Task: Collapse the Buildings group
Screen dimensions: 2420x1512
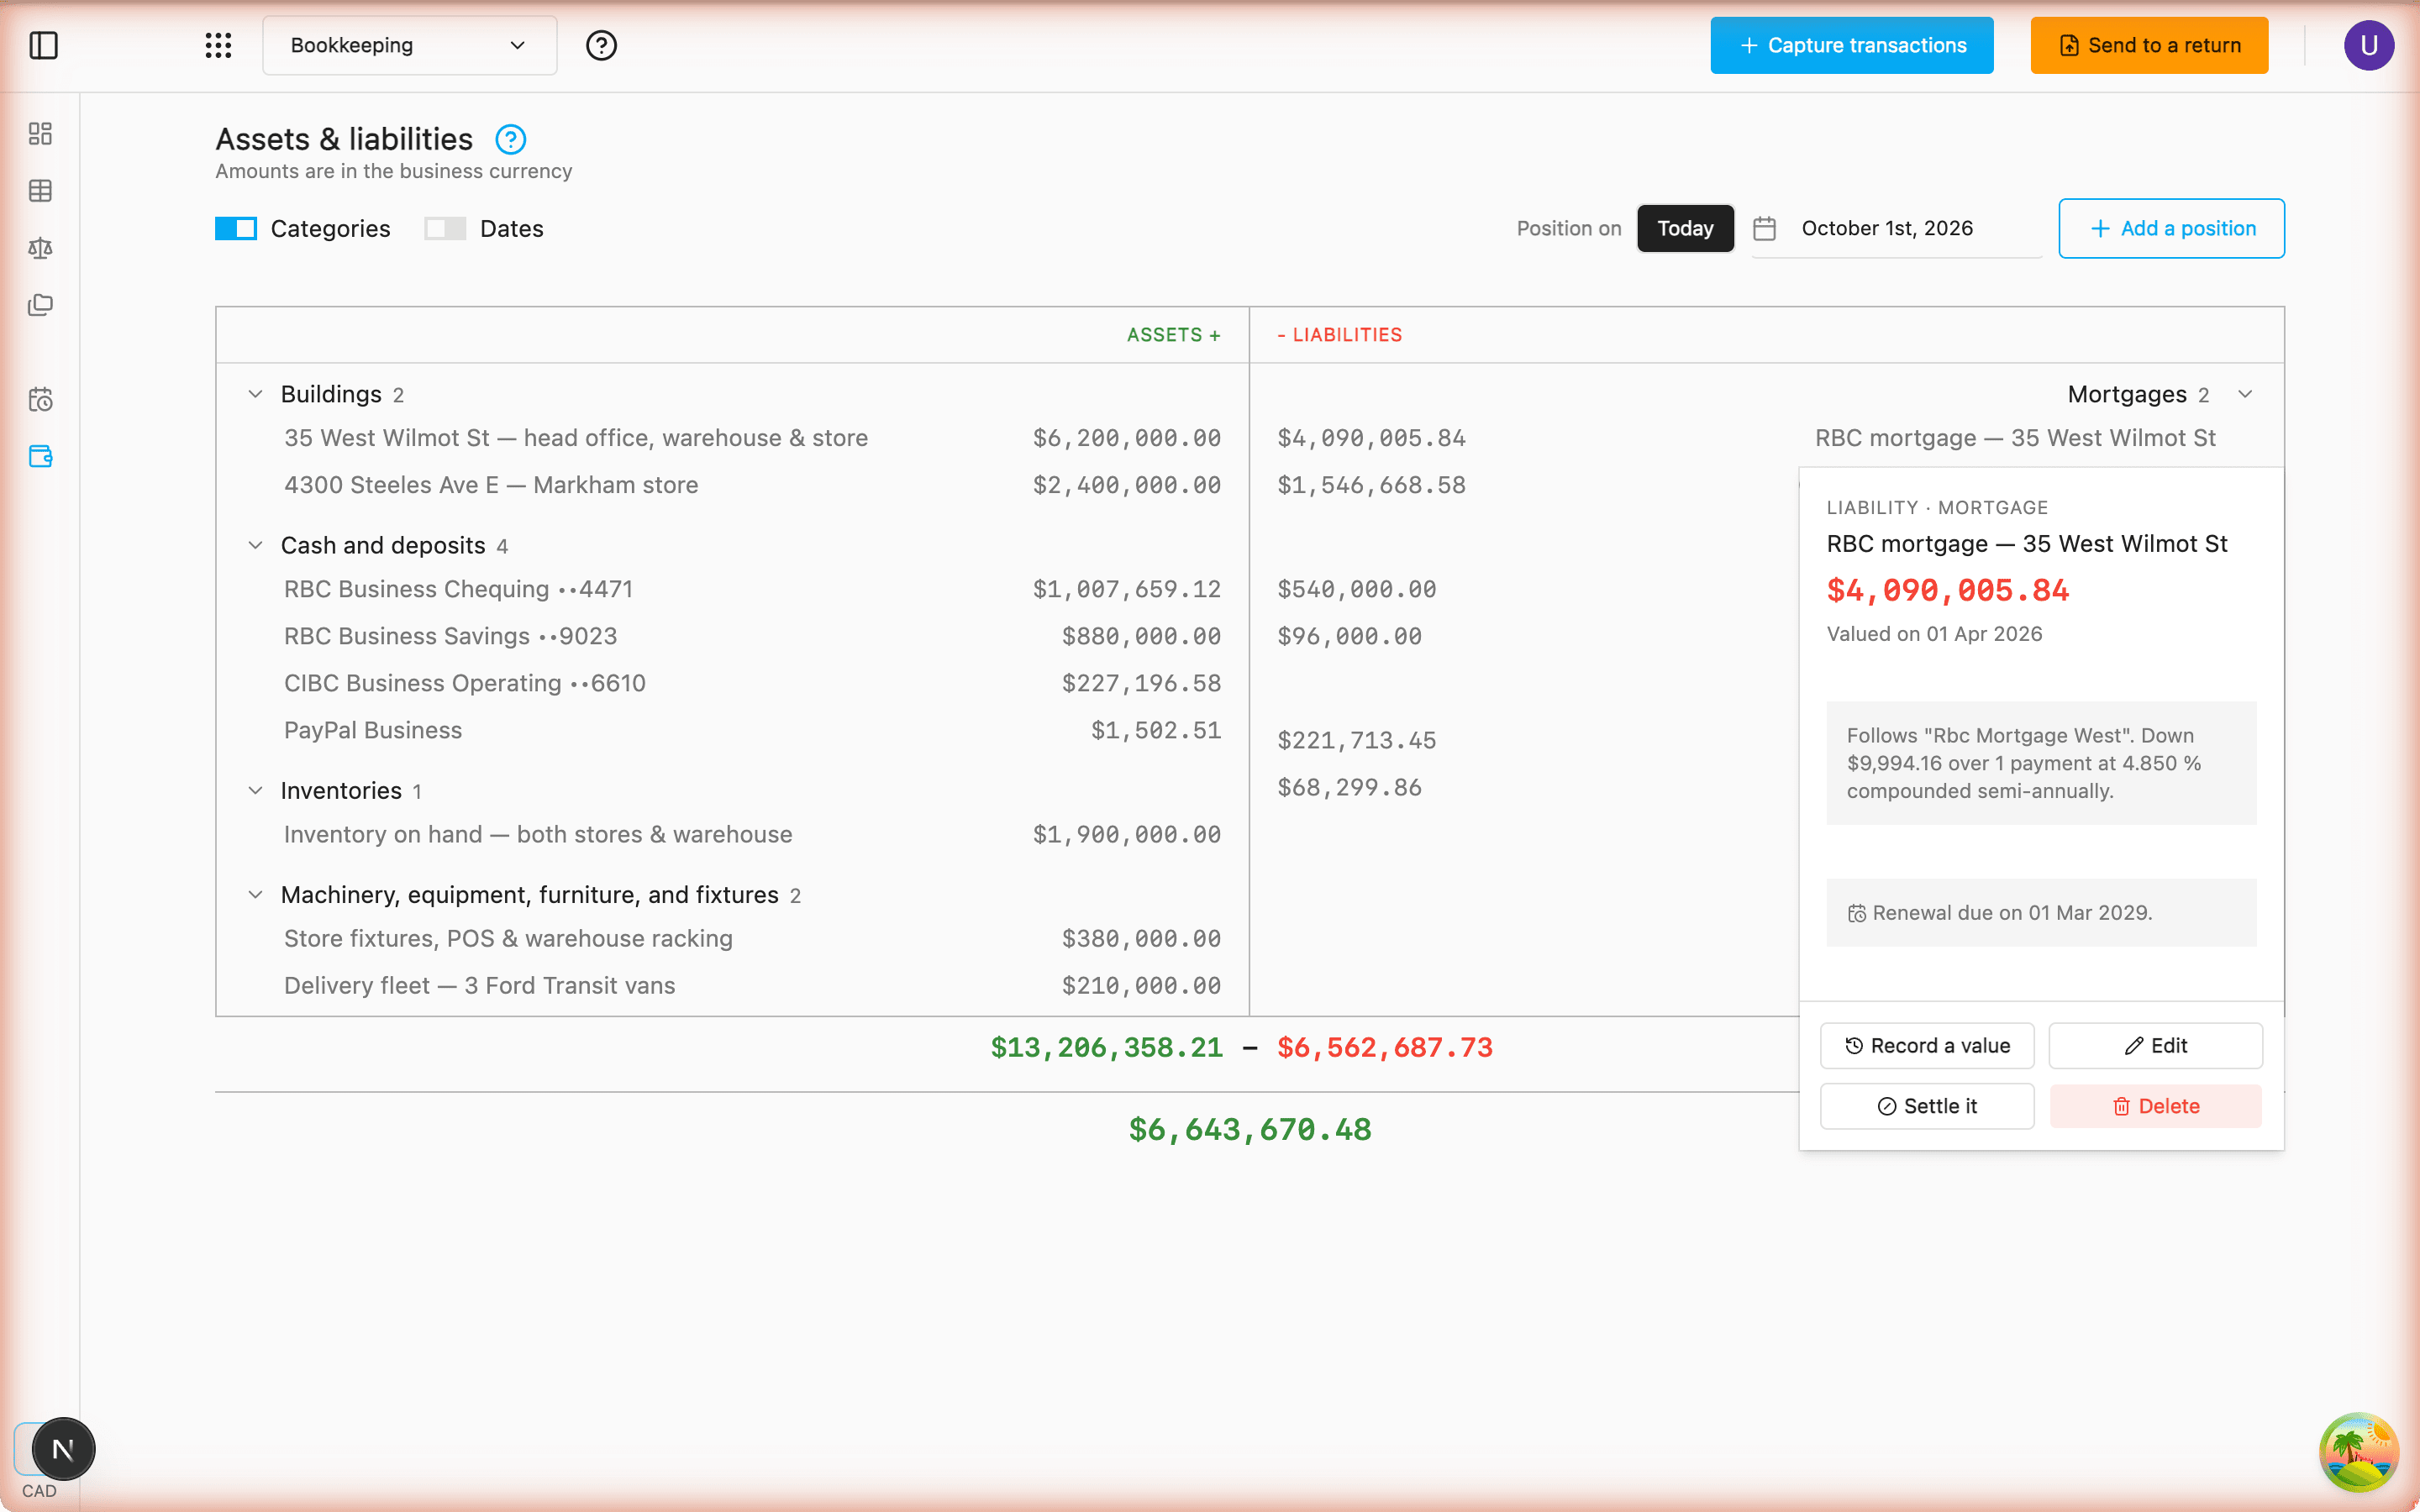Action: pos(255,395)
